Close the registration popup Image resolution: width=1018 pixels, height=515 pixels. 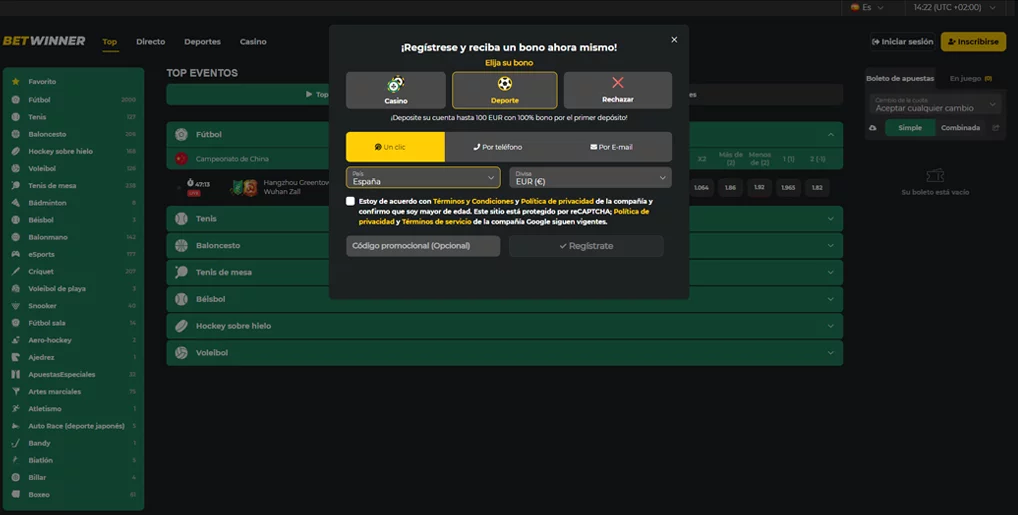pos(674,40)
